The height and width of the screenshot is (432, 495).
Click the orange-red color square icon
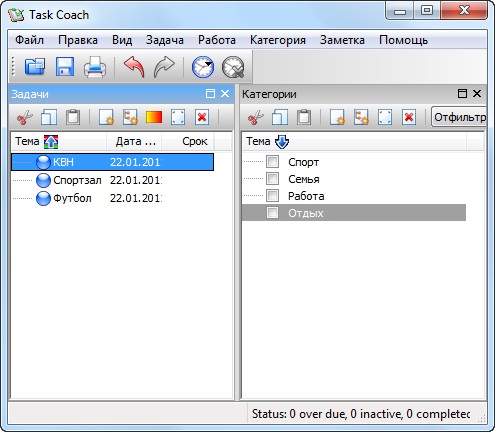154,117
